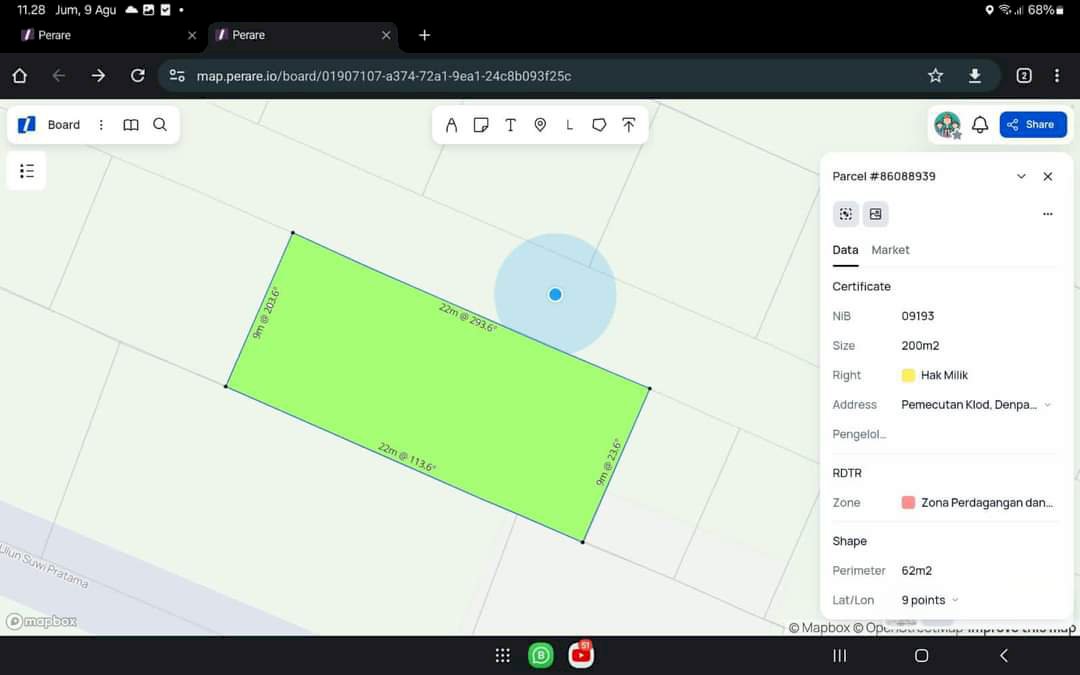1080x675 pixels.
Task: Toggle parcel selection focus icon
Action: point(846,214)
